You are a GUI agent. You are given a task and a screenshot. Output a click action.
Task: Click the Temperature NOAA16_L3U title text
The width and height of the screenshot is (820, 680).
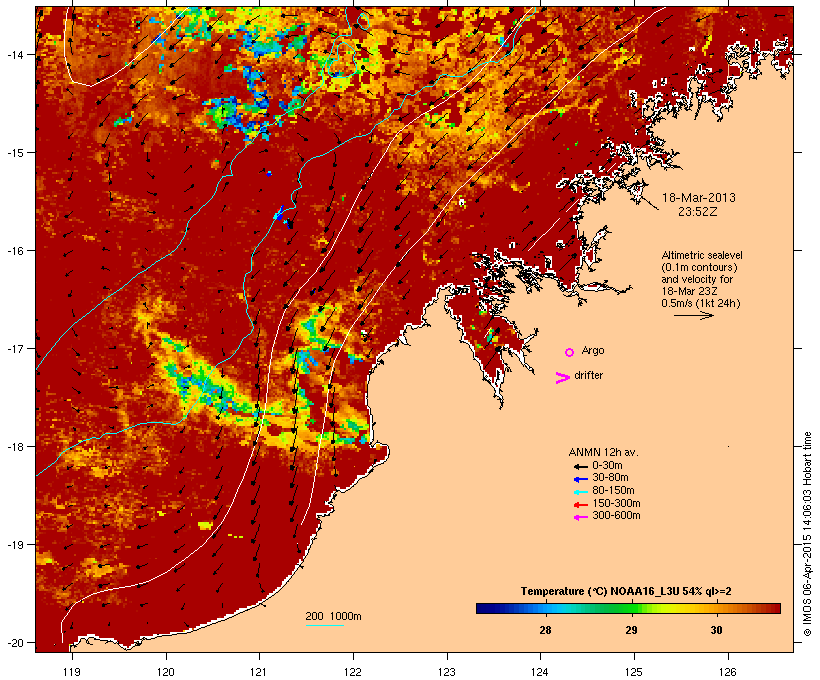click(626, 591)
